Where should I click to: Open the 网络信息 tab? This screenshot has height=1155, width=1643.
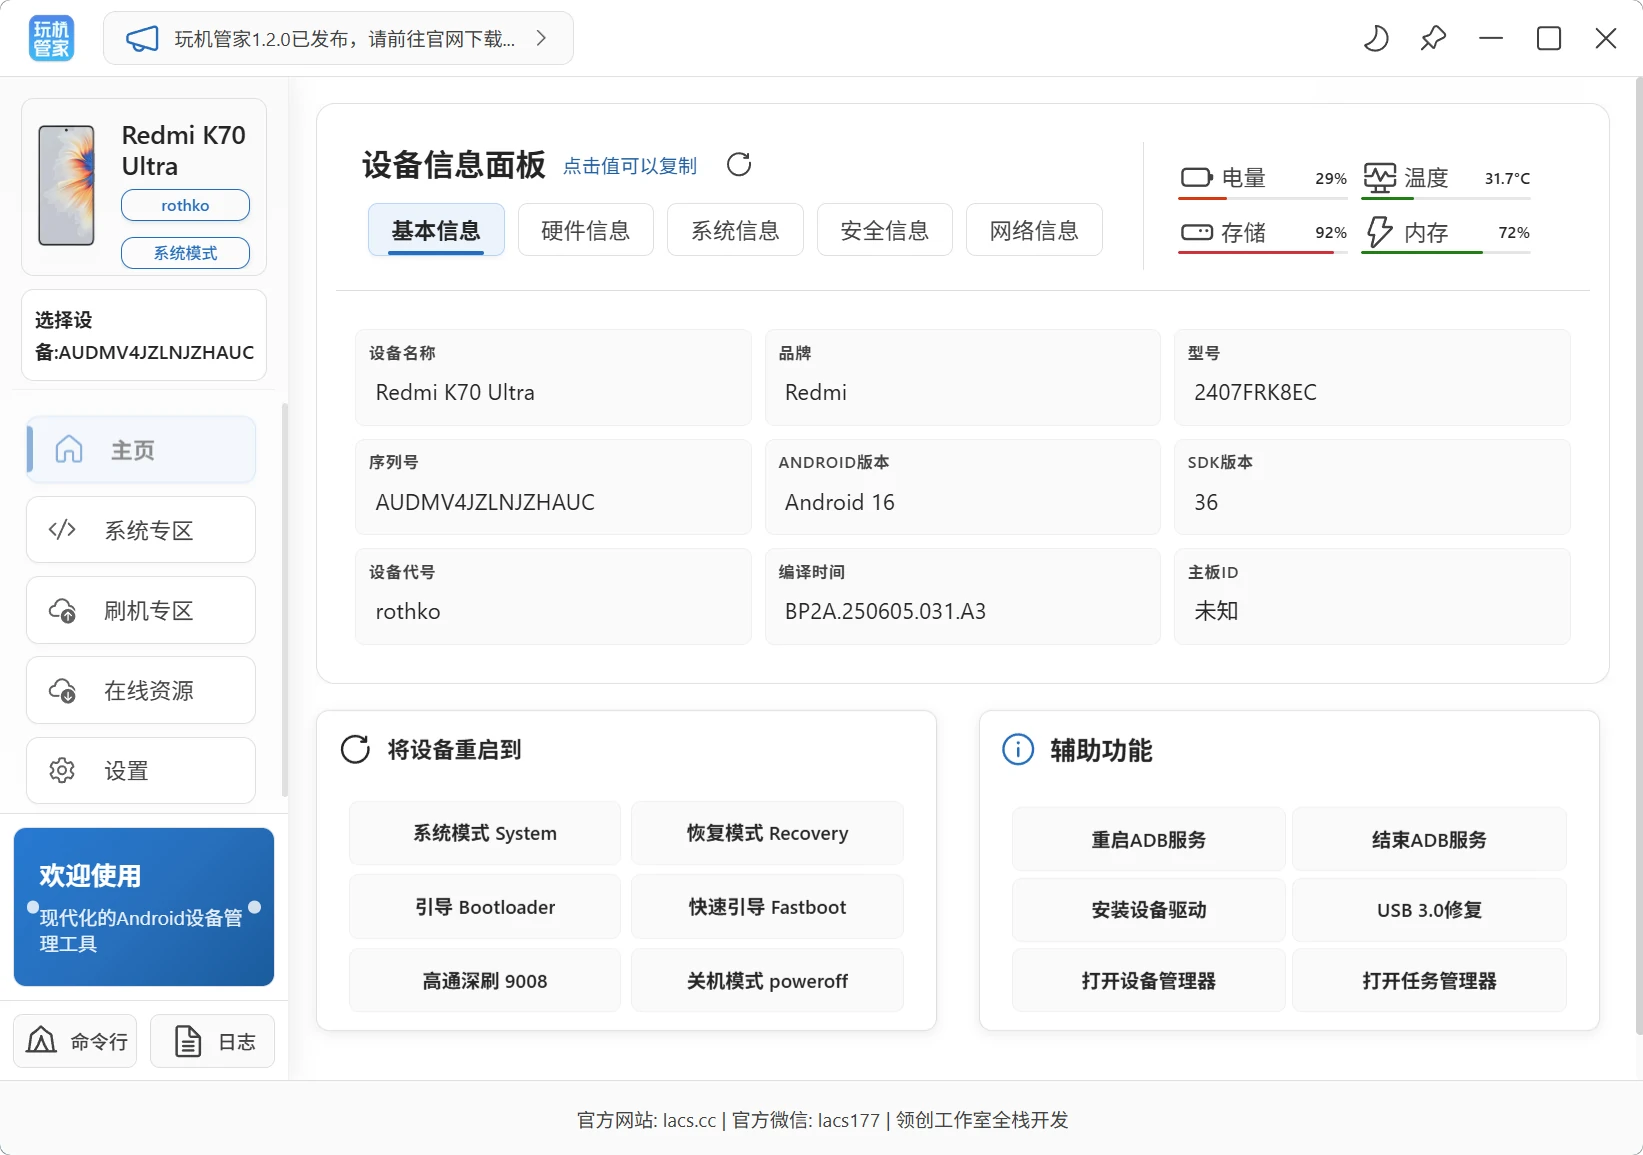[1033, 229]
